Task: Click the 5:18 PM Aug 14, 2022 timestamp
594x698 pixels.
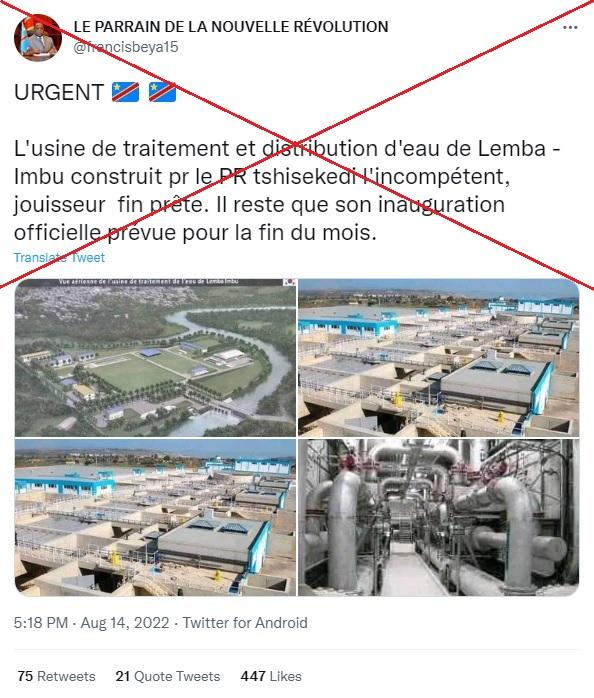Action: (91, 623)
